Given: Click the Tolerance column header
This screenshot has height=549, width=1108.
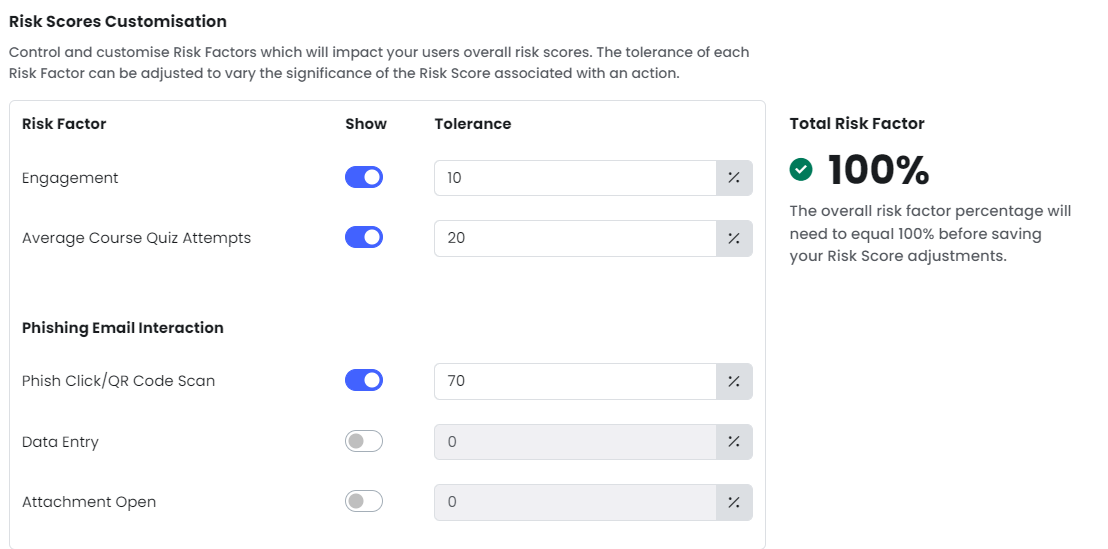Looking at the screenshot, I should (473, 124).
